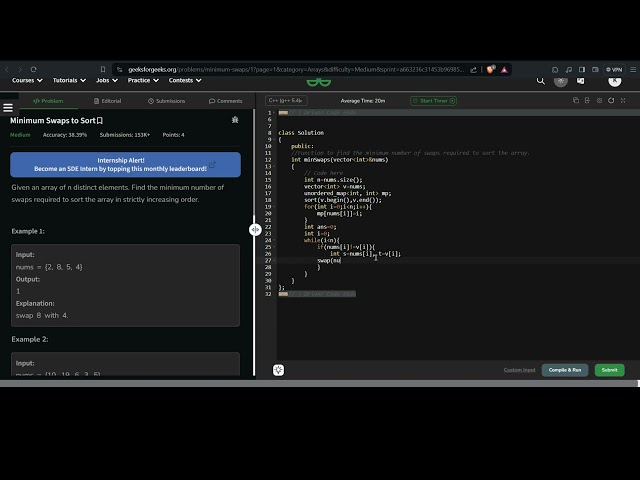Click the video progress bar at bottom

(320, 384)
